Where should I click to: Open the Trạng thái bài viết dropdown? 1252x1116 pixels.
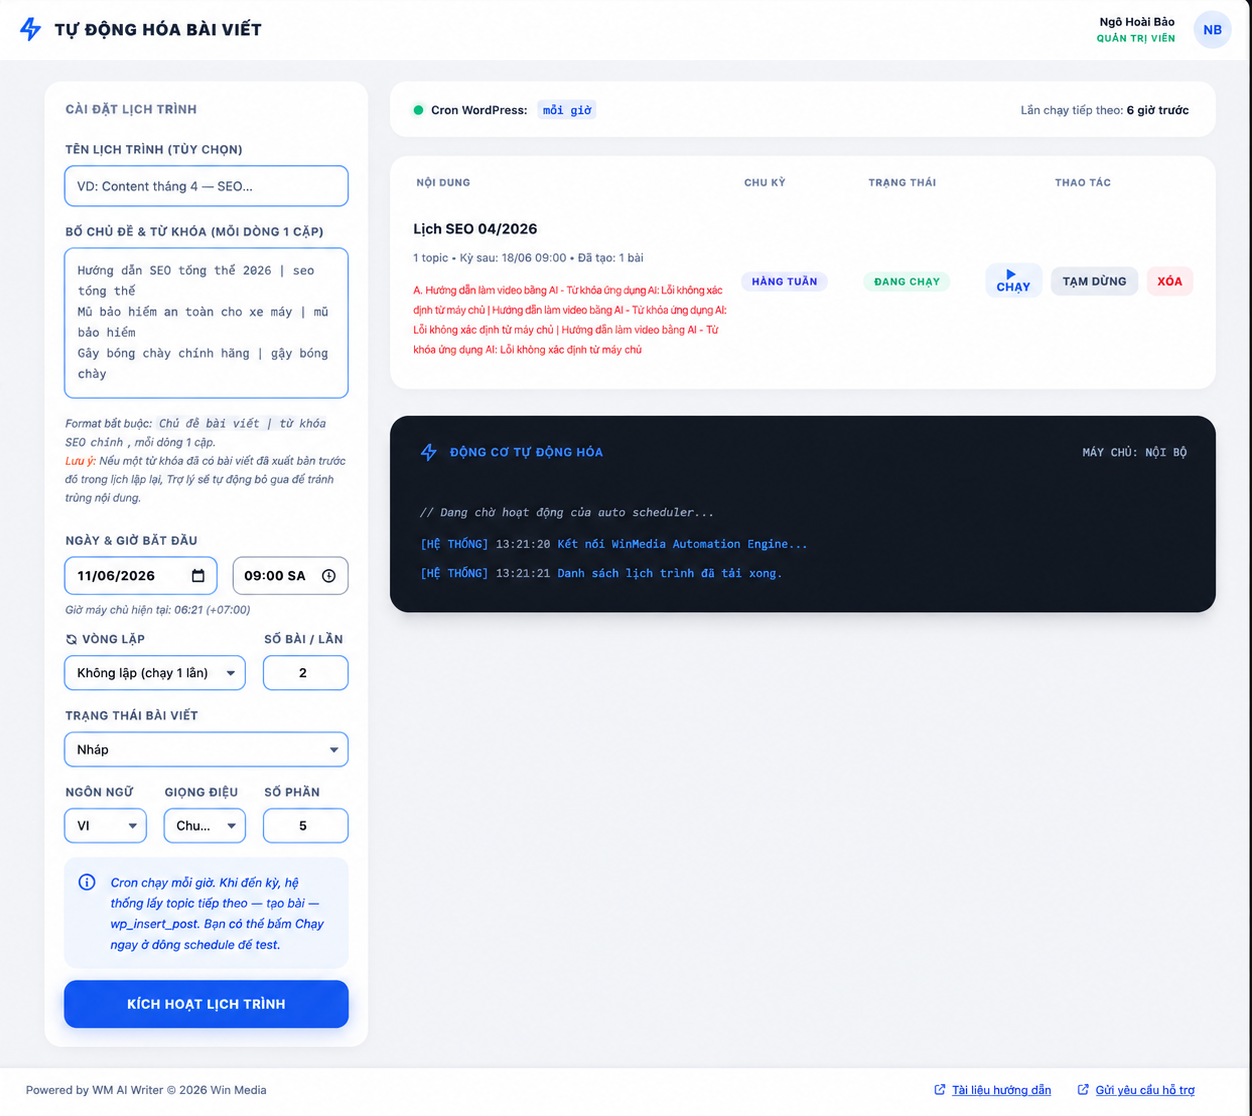coord(206,750)
